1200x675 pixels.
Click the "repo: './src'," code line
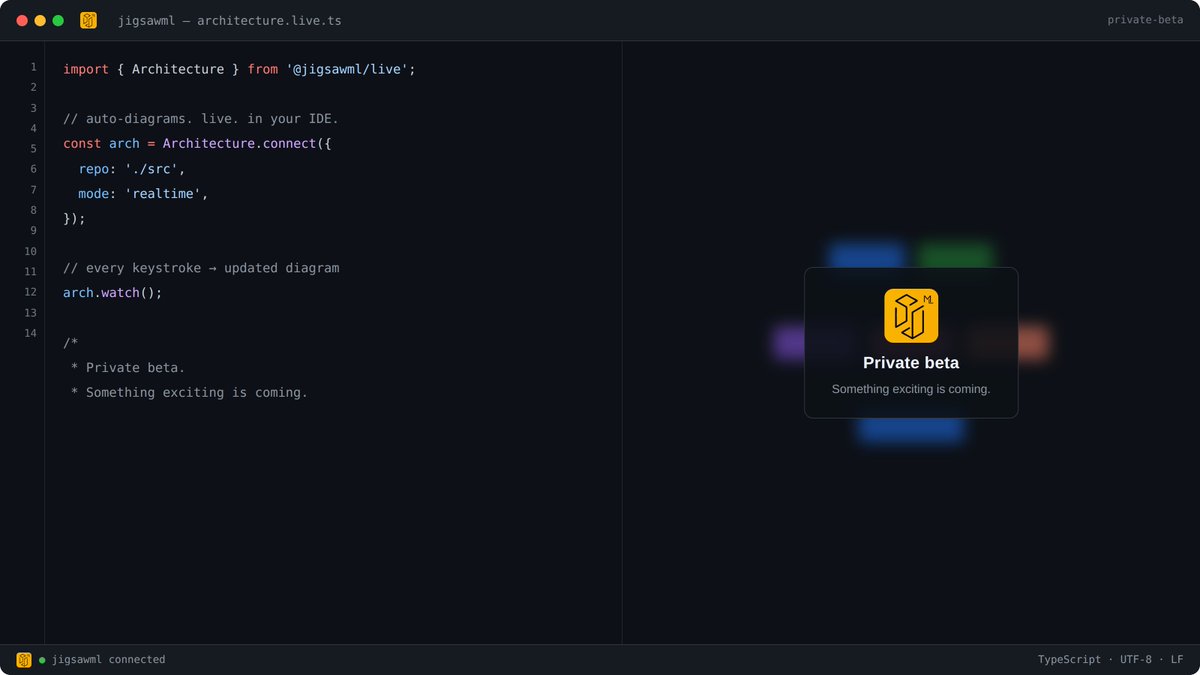[132, 169]
